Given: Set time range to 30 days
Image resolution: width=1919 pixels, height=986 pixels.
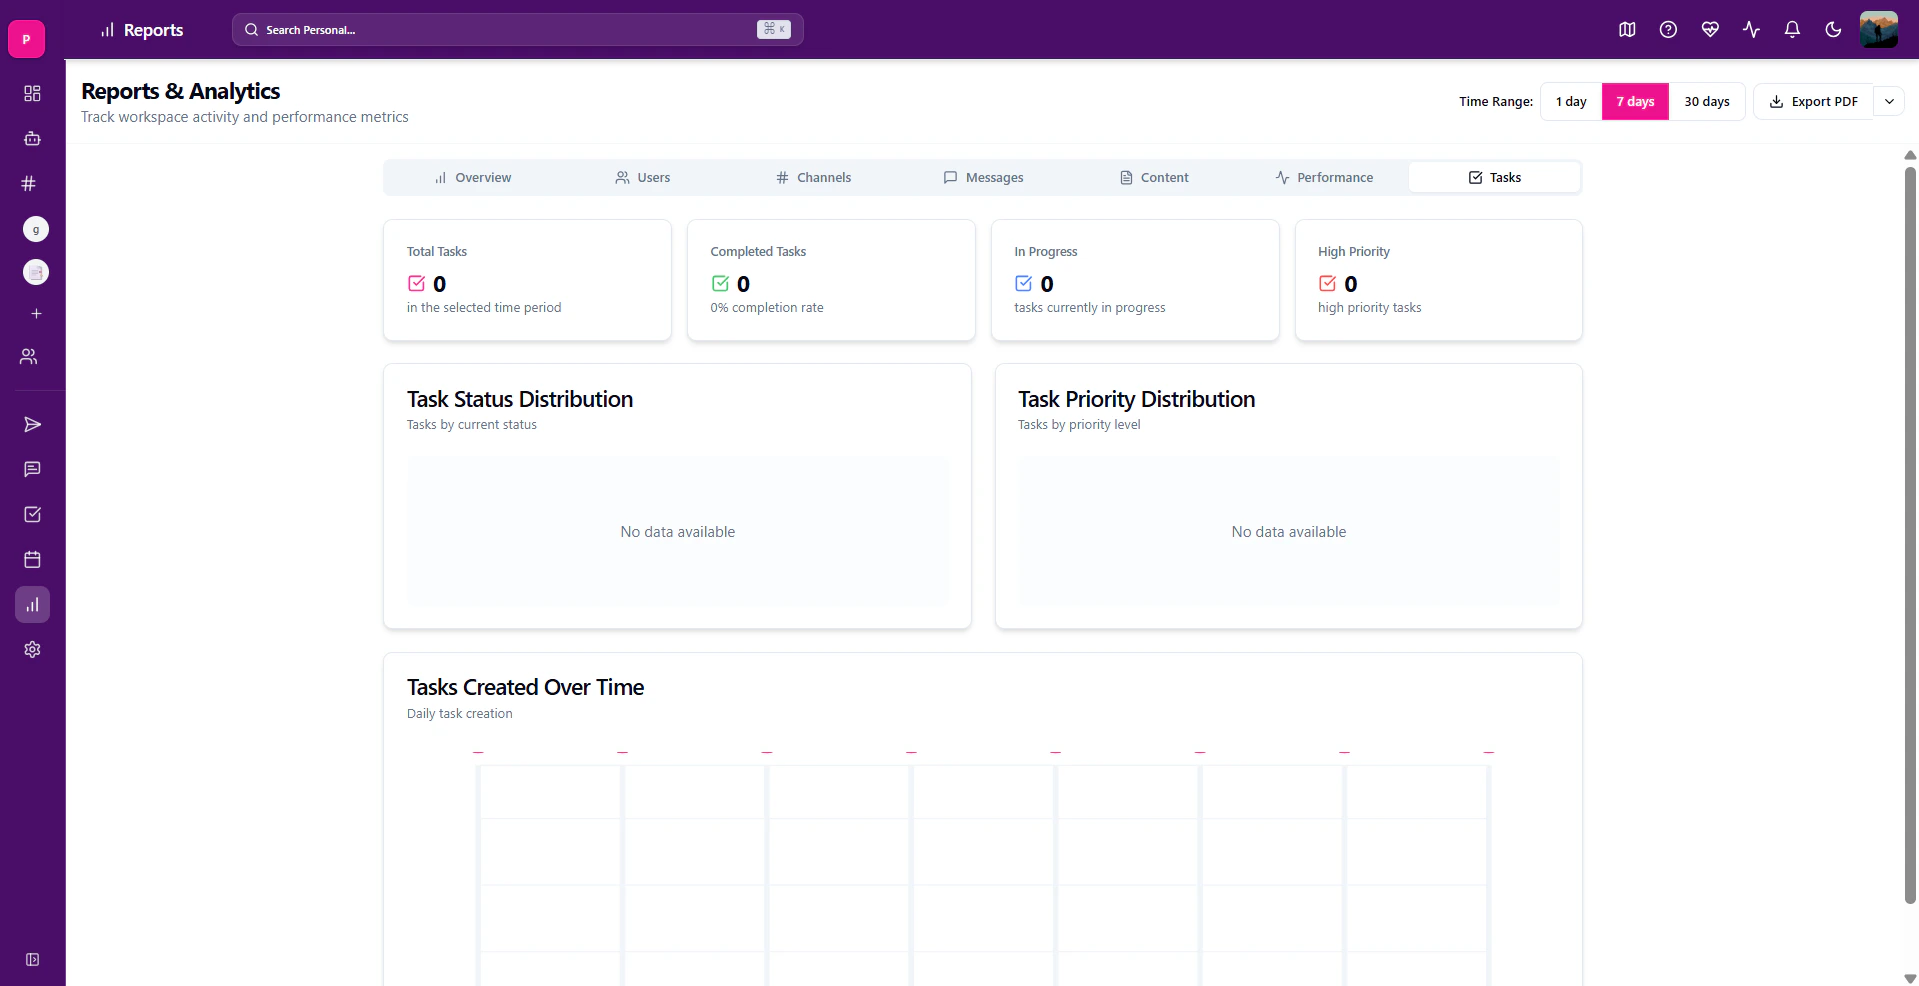Looking at the screenshot, I should click(1707, 102).
